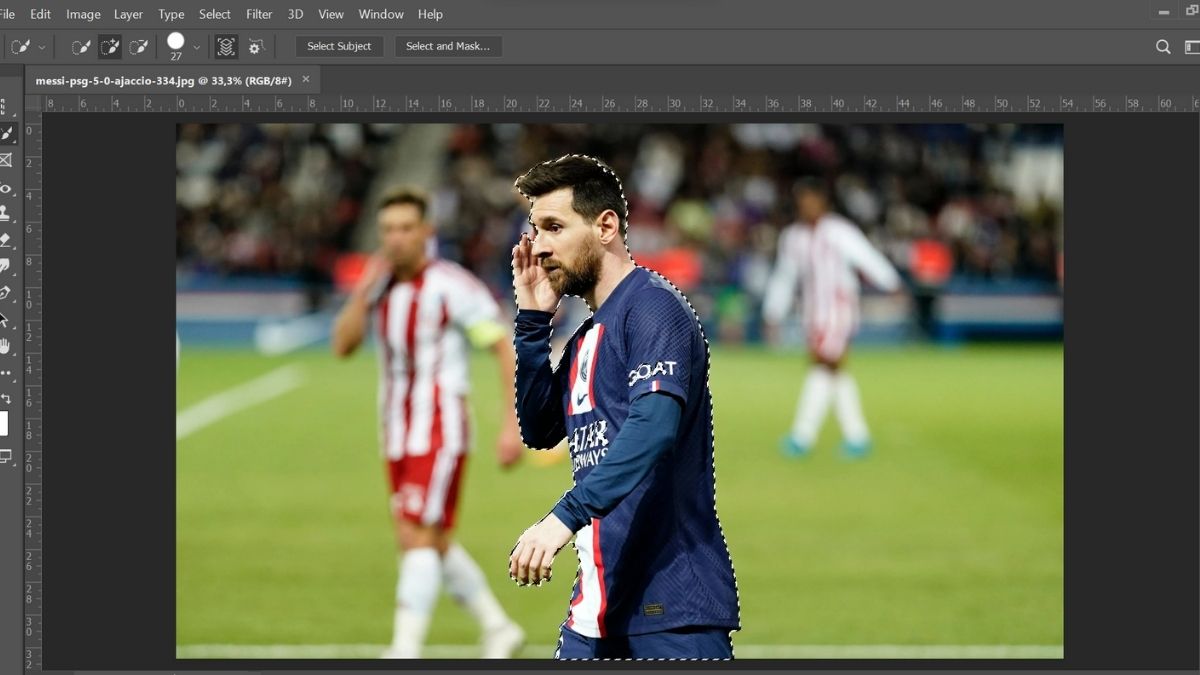This screenshot has height=675, width=1200.
Task: Close the messi-psg-5-0-ajaccio-334.jpg tab
Action: 306,79
